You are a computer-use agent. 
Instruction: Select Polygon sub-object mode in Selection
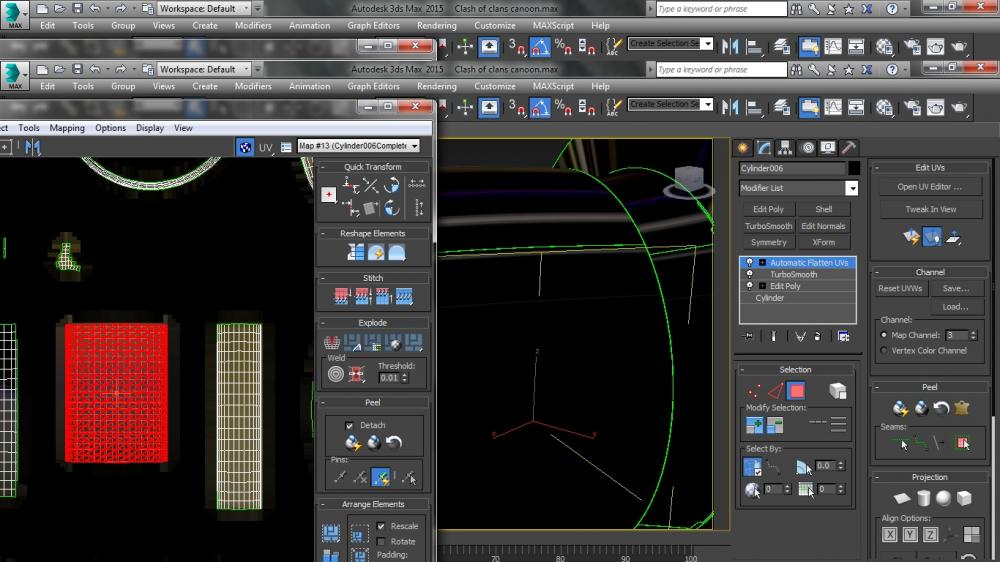[796, 391]
